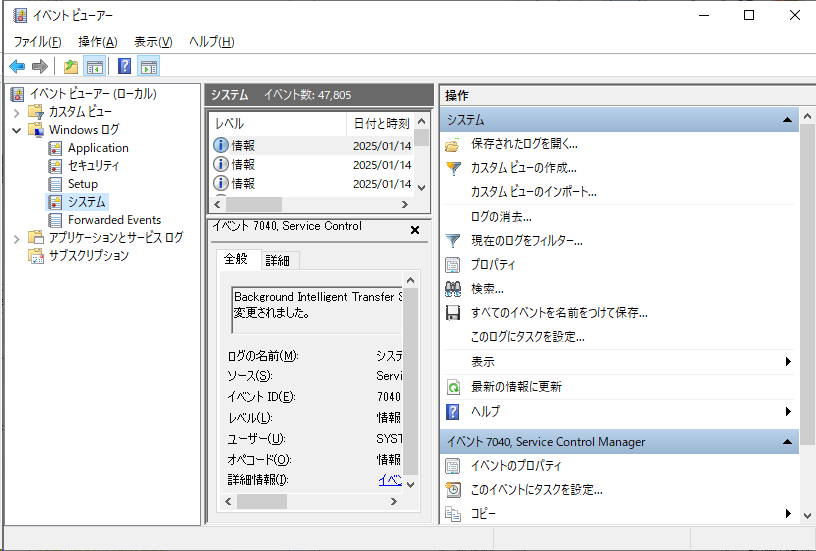Screen dimensions: 816x551
Task: Collapse the Windows ログ tree node
Action: click(17, 130)
